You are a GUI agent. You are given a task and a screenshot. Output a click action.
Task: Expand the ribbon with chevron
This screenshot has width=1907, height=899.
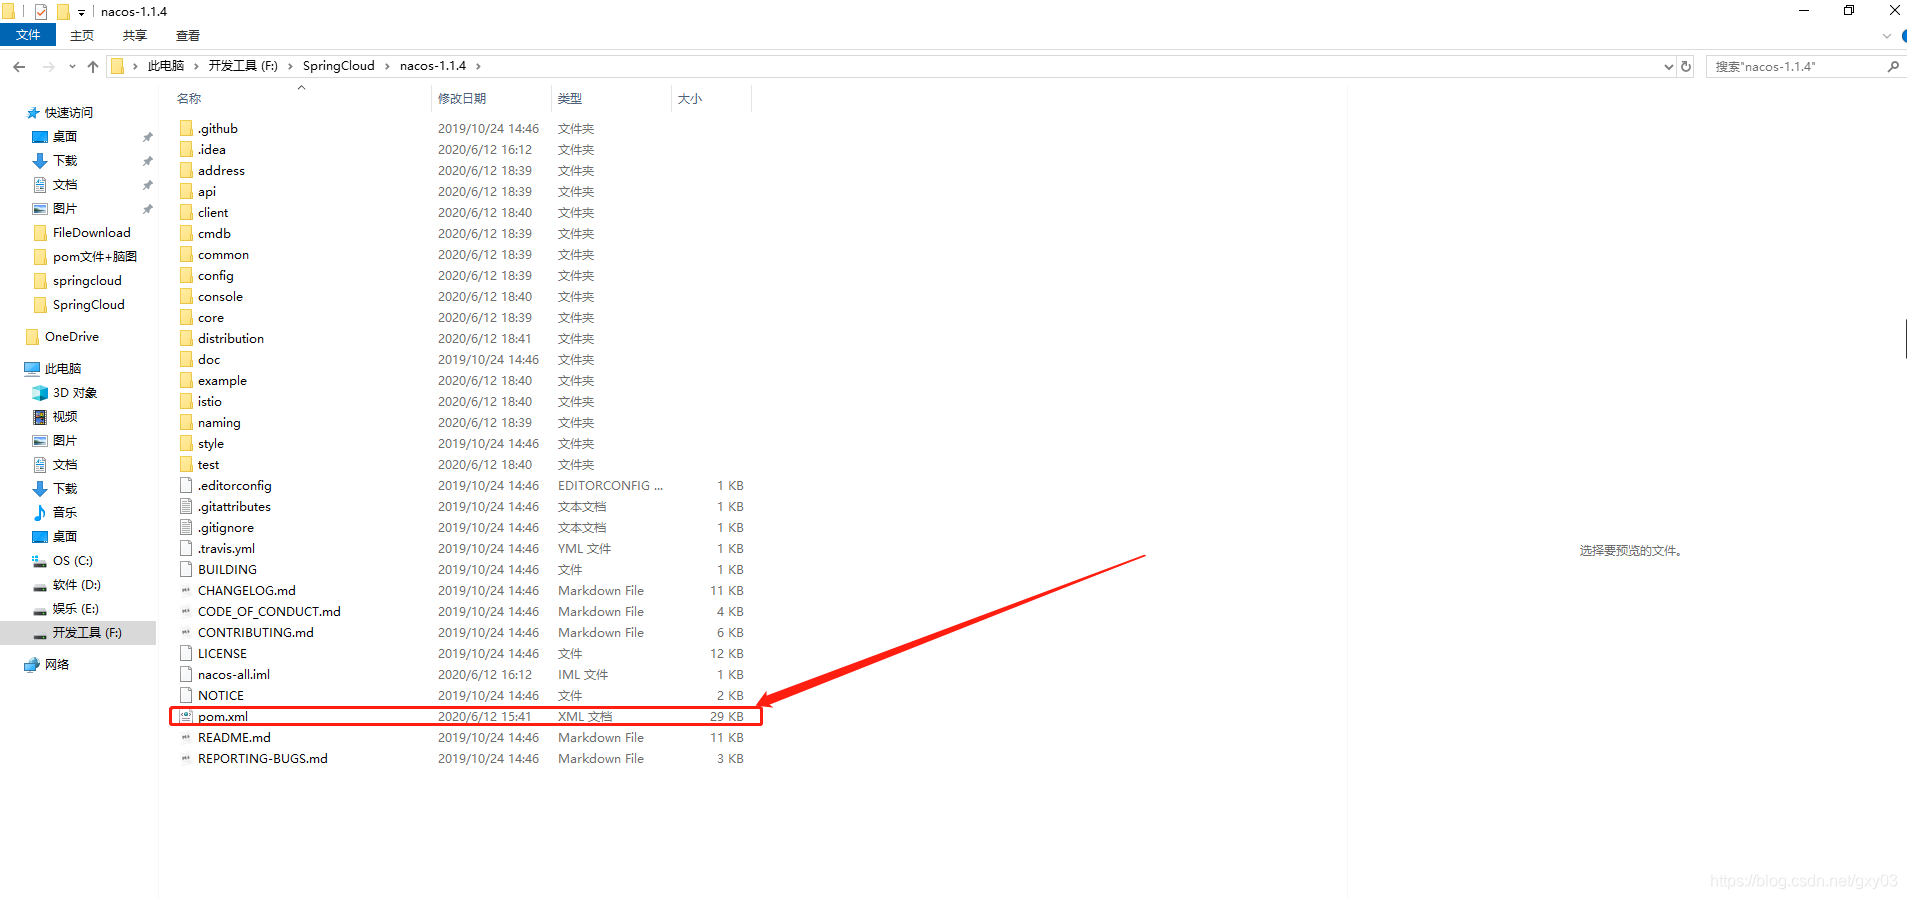point(1887,36)
